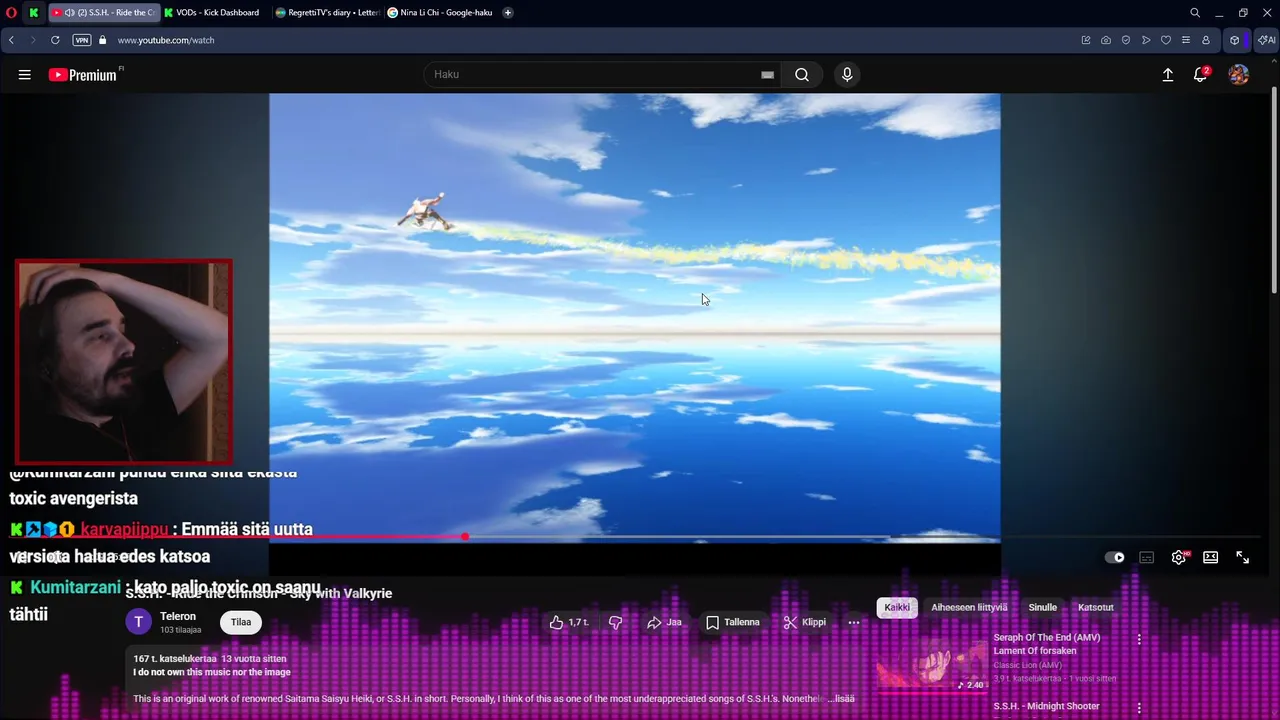Select the Kaikki filter chip
The image size is (1280, 720).
[x=897, y=607]
